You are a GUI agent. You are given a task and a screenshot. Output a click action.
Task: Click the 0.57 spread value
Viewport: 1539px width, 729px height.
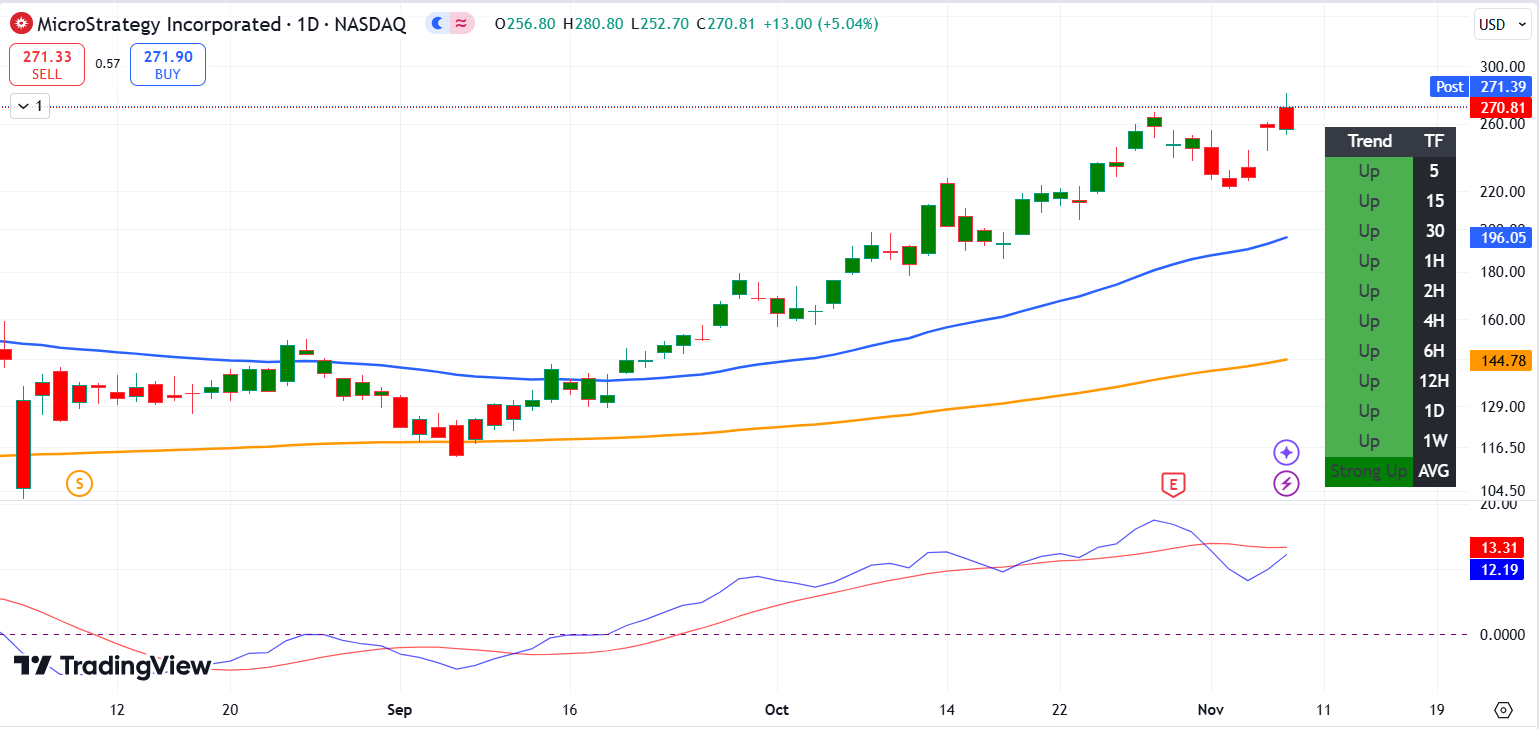(108, 64)
